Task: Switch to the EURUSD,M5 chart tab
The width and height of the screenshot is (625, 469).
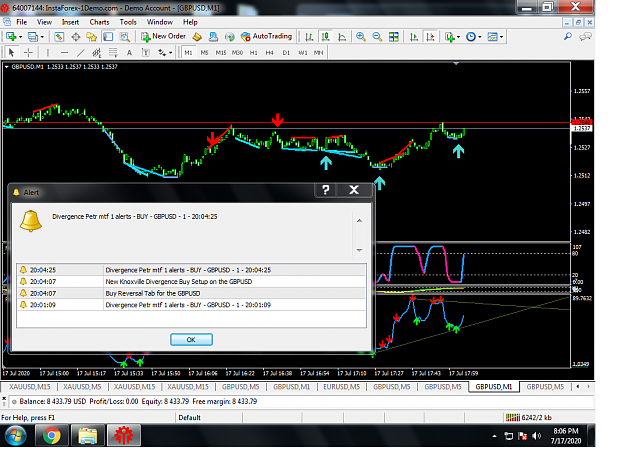Action: click(342, 387)
